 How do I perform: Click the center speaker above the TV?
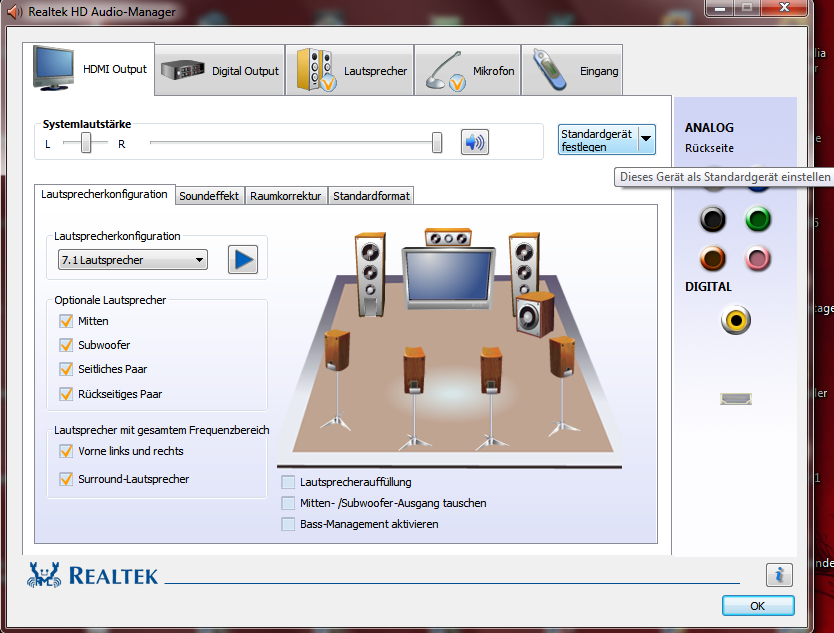(x=448, y=237)
